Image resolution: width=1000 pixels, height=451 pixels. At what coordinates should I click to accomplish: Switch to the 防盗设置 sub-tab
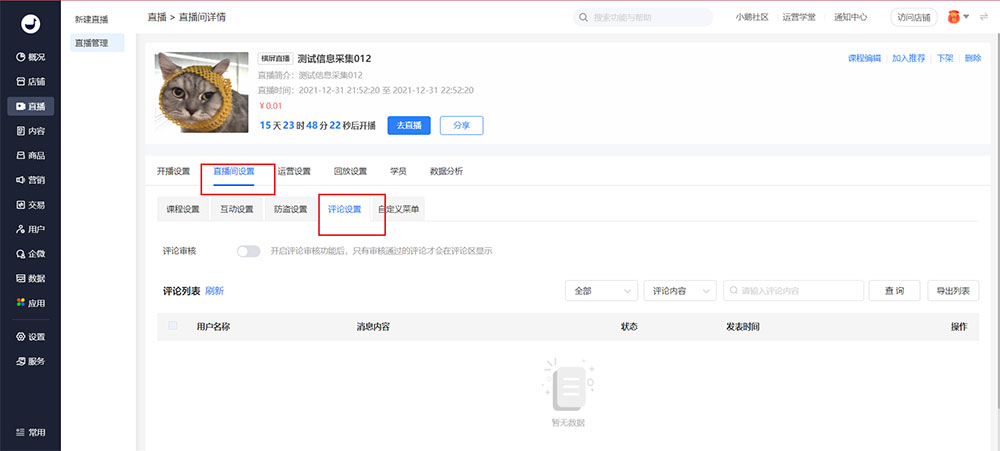(290, 209)
